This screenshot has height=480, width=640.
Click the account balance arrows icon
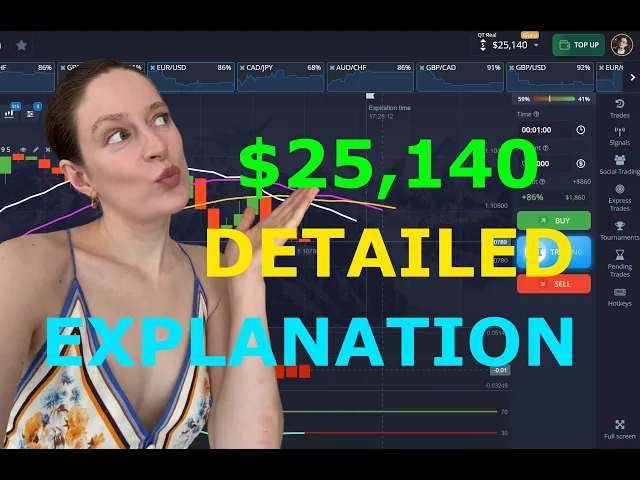[x=483, y=45]
